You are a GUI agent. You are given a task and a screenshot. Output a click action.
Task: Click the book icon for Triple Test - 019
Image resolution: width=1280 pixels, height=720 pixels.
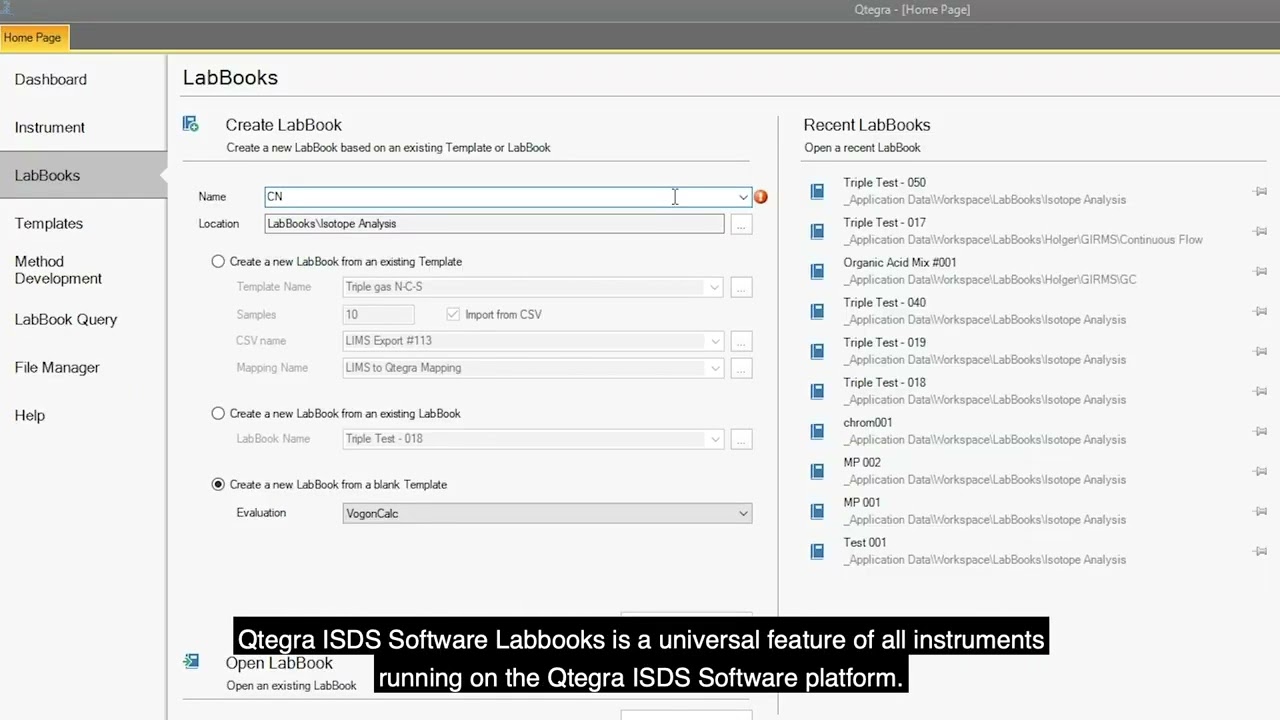coord(817,351)
